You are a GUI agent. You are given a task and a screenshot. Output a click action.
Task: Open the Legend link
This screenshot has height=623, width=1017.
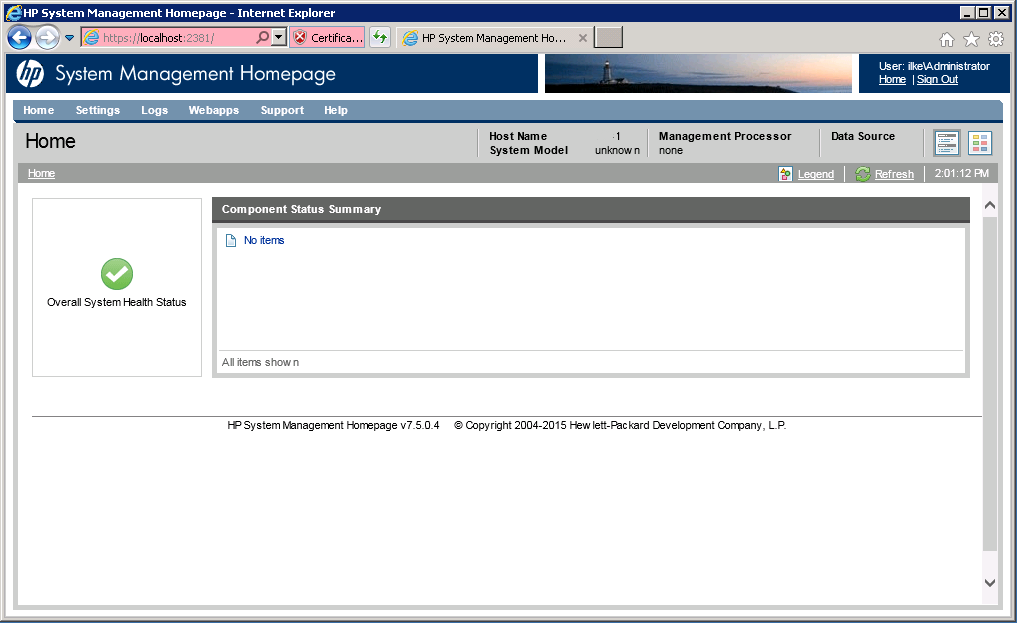click(x=816, y=174)
